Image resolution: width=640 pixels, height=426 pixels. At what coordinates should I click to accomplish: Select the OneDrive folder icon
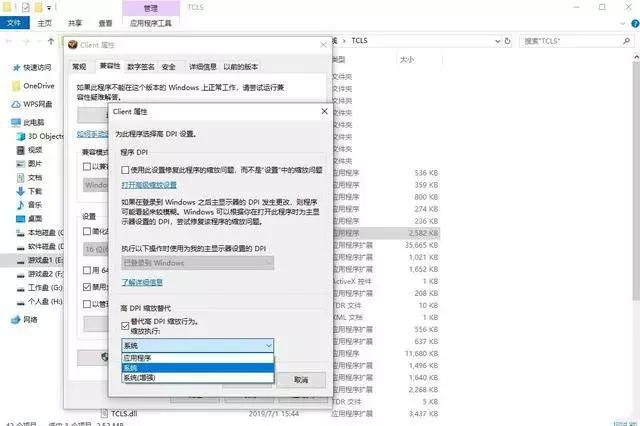[x=16, y=86]
